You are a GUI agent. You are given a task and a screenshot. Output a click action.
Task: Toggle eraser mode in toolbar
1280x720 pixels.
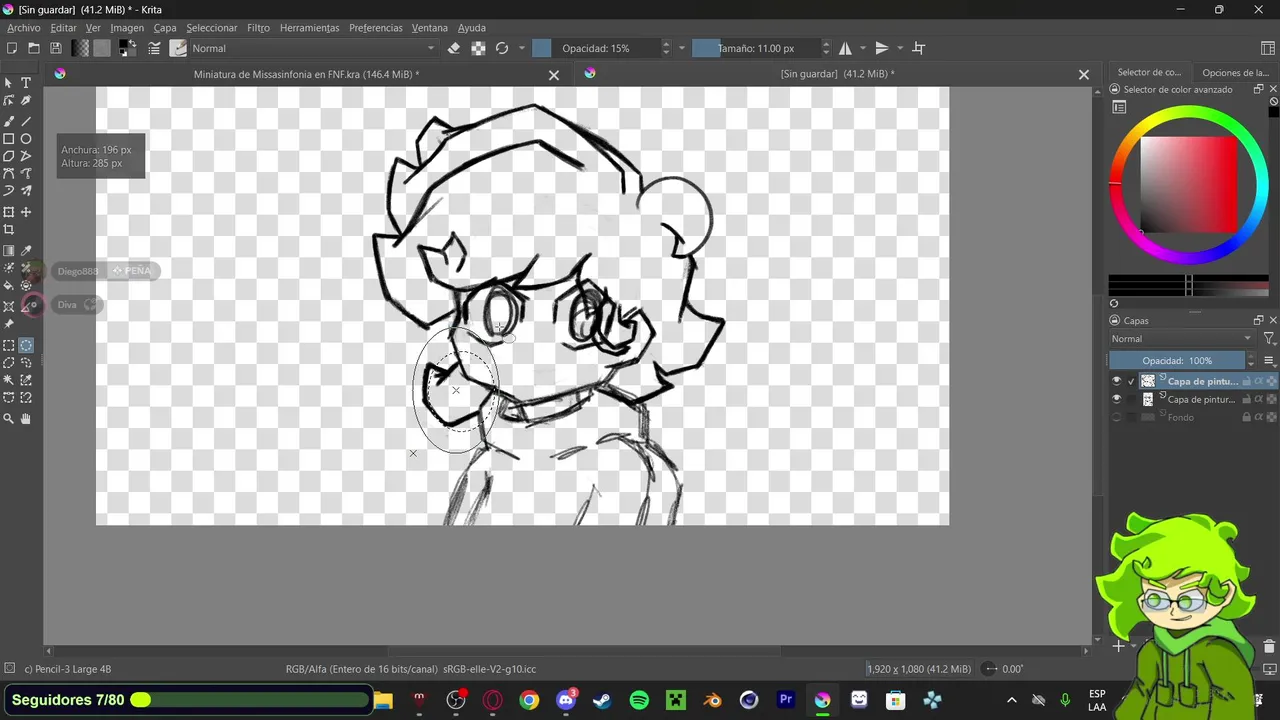454,48
